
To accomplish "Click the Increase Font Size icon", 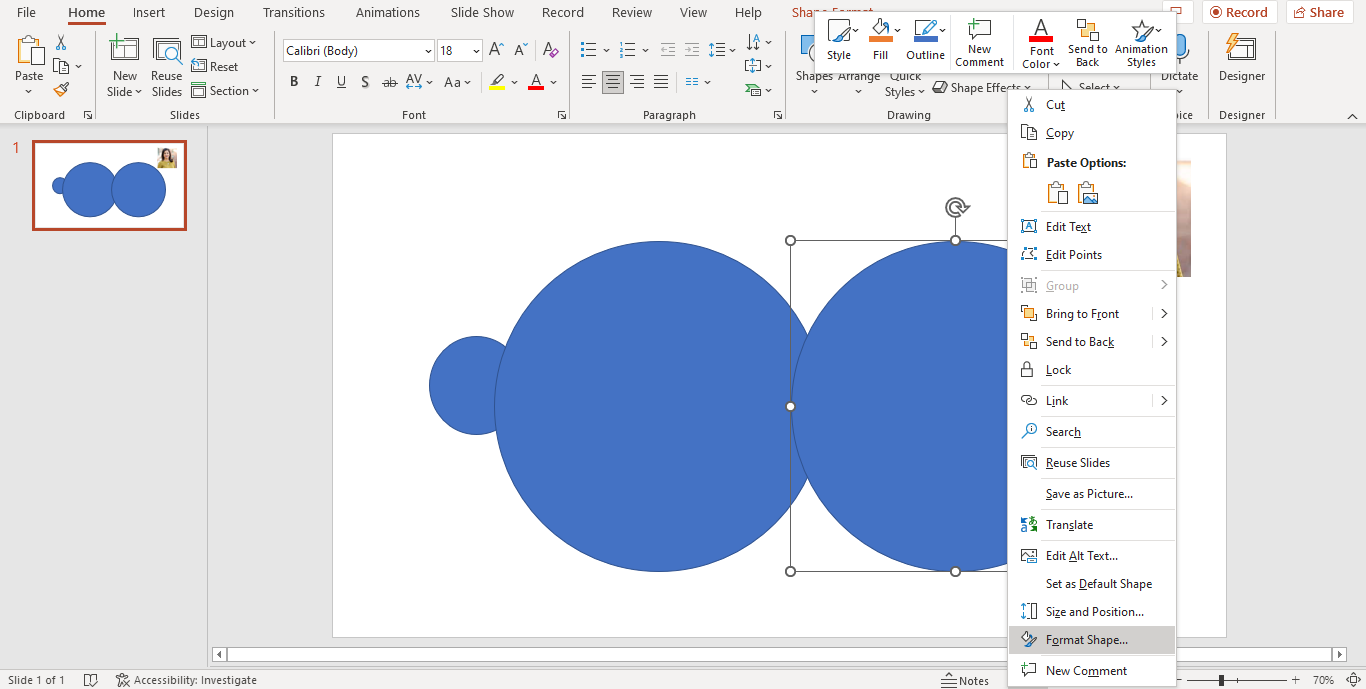I will pos(495,47).
